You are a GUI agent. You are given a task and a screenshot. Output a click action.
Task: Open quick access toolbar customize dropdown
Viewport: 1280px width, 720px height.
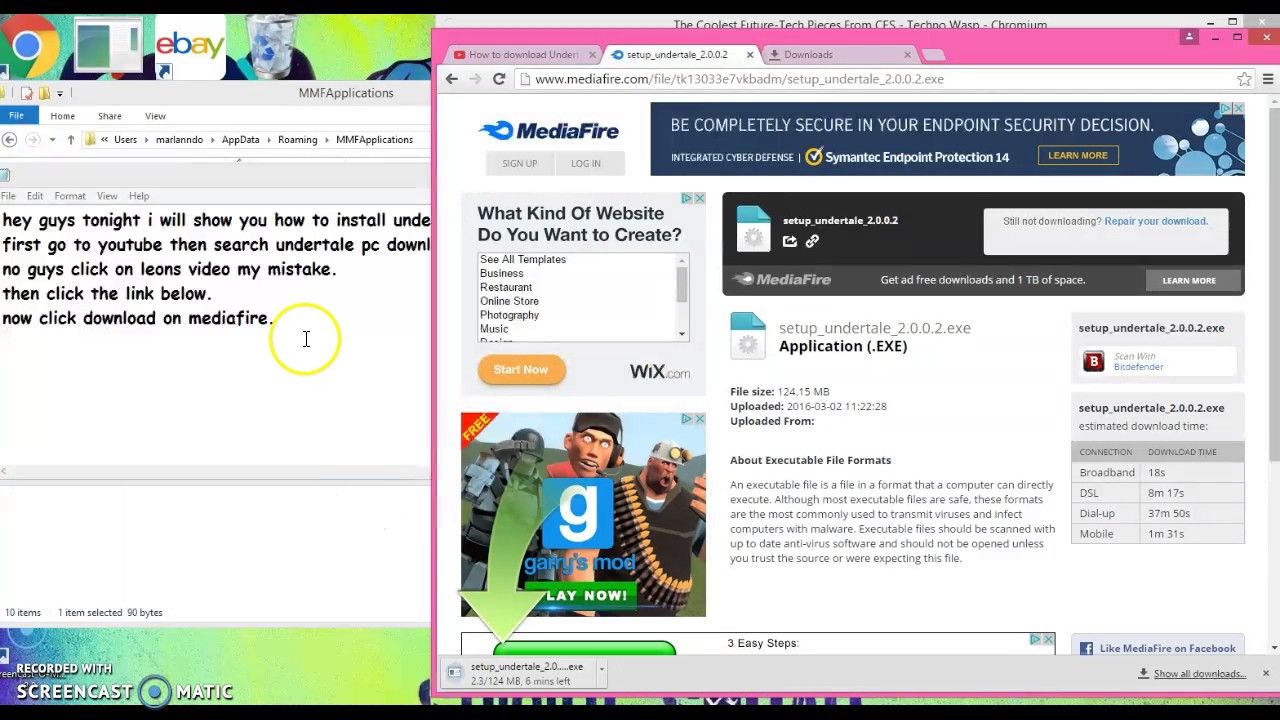click(60, 93)
